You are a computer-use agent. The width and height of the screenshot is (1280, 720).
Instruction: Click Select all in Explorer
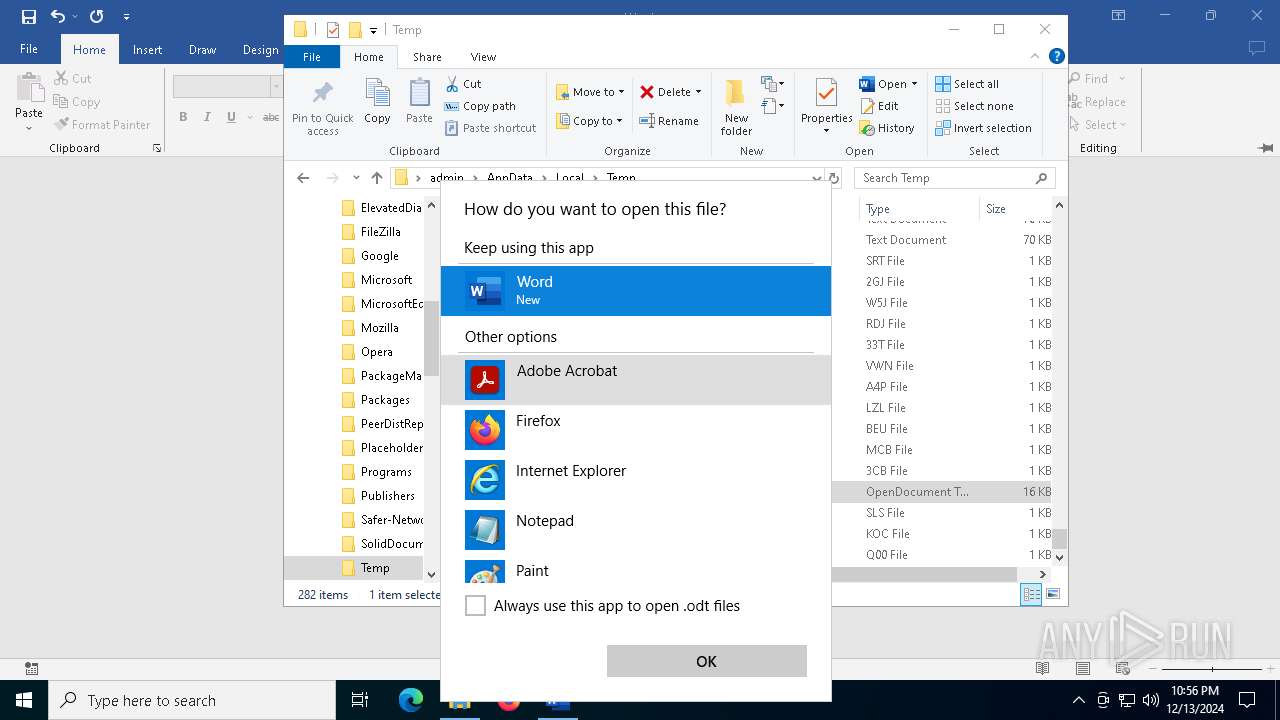967,84
